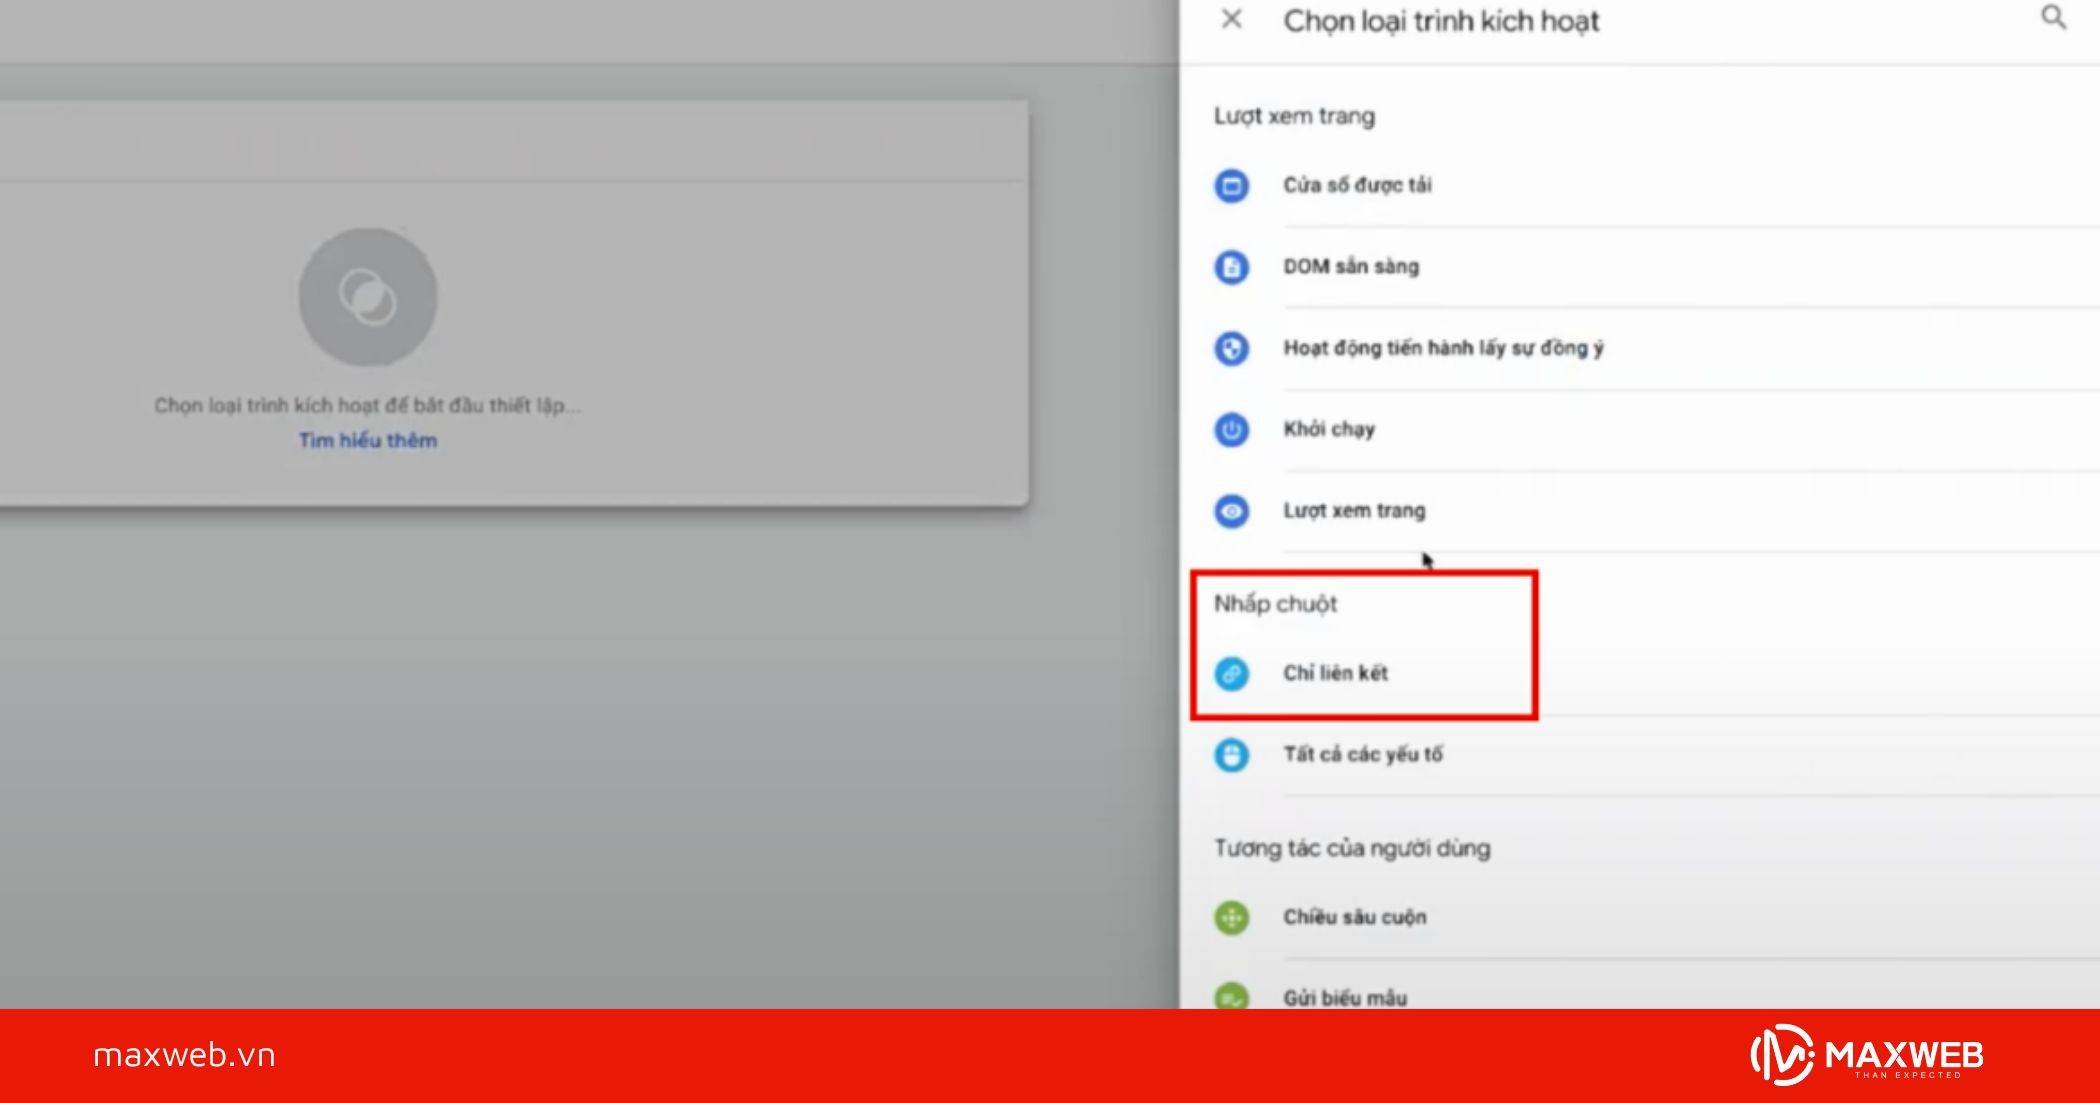
Task: Click the Chiều sâu cuộn scroll icon
Action: (x=1231, y=918)
